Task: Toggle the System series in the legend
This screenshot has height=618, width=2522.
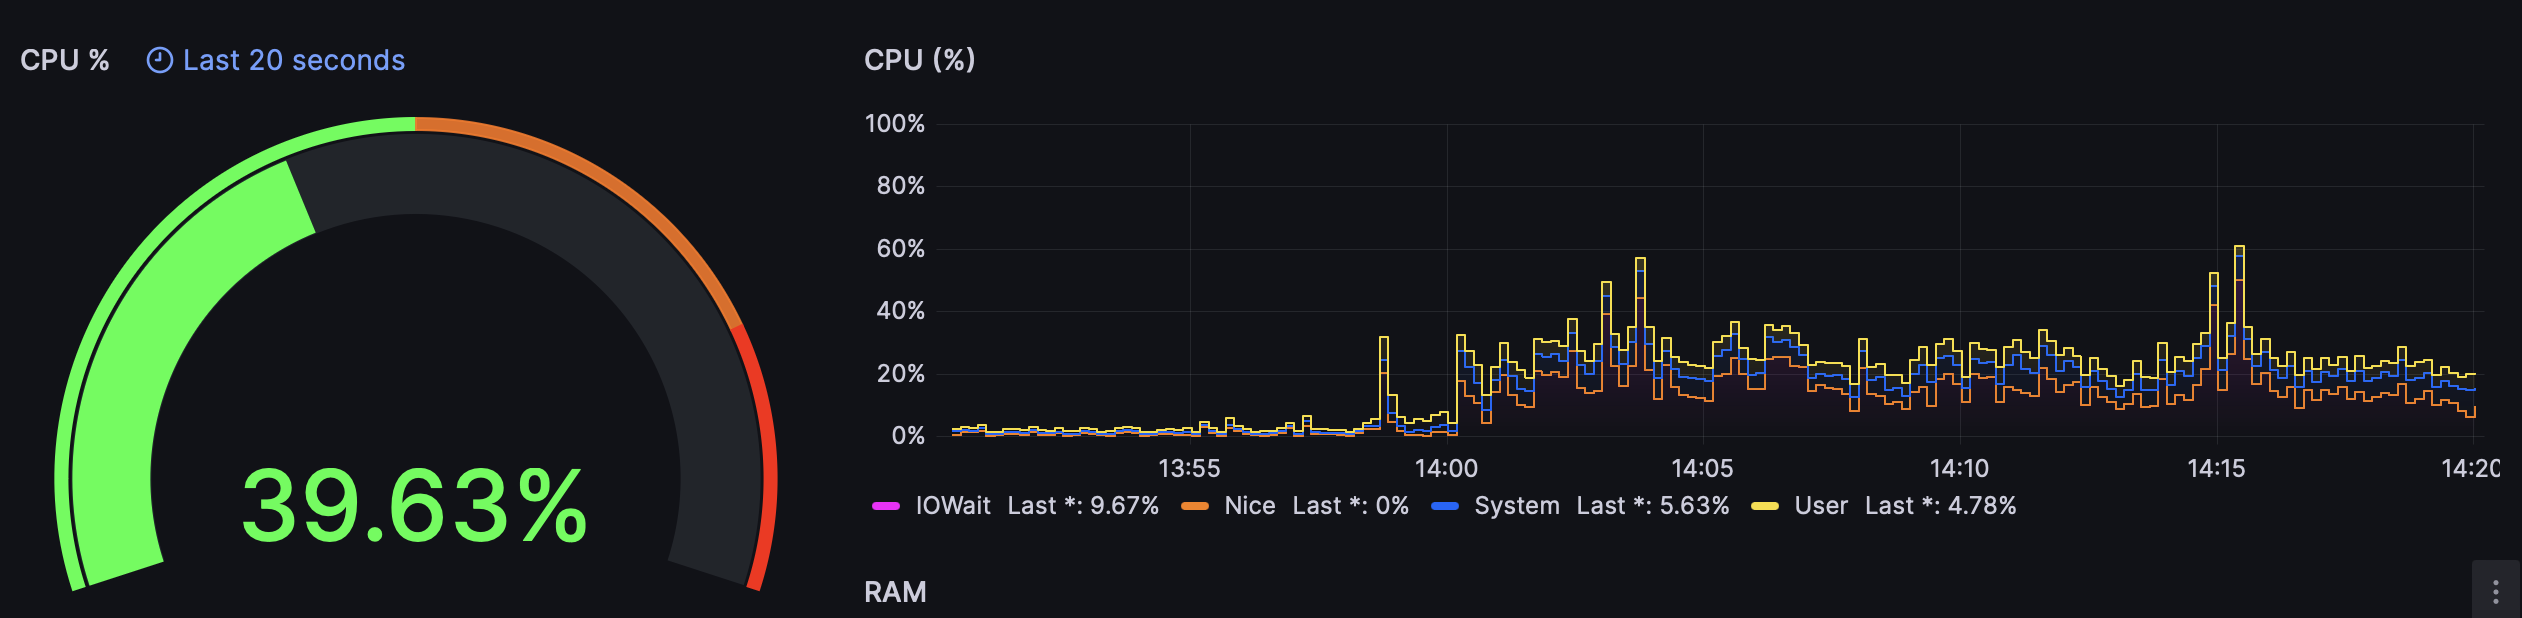Action: coord(1517,506)
